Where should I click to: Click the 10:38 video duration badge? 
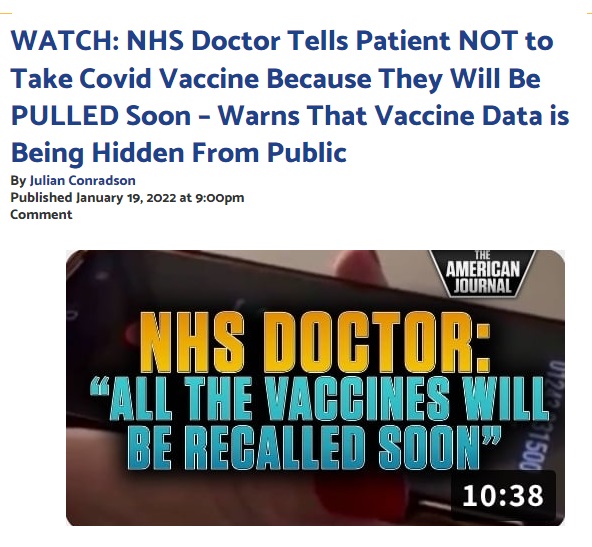click(503, 495)
